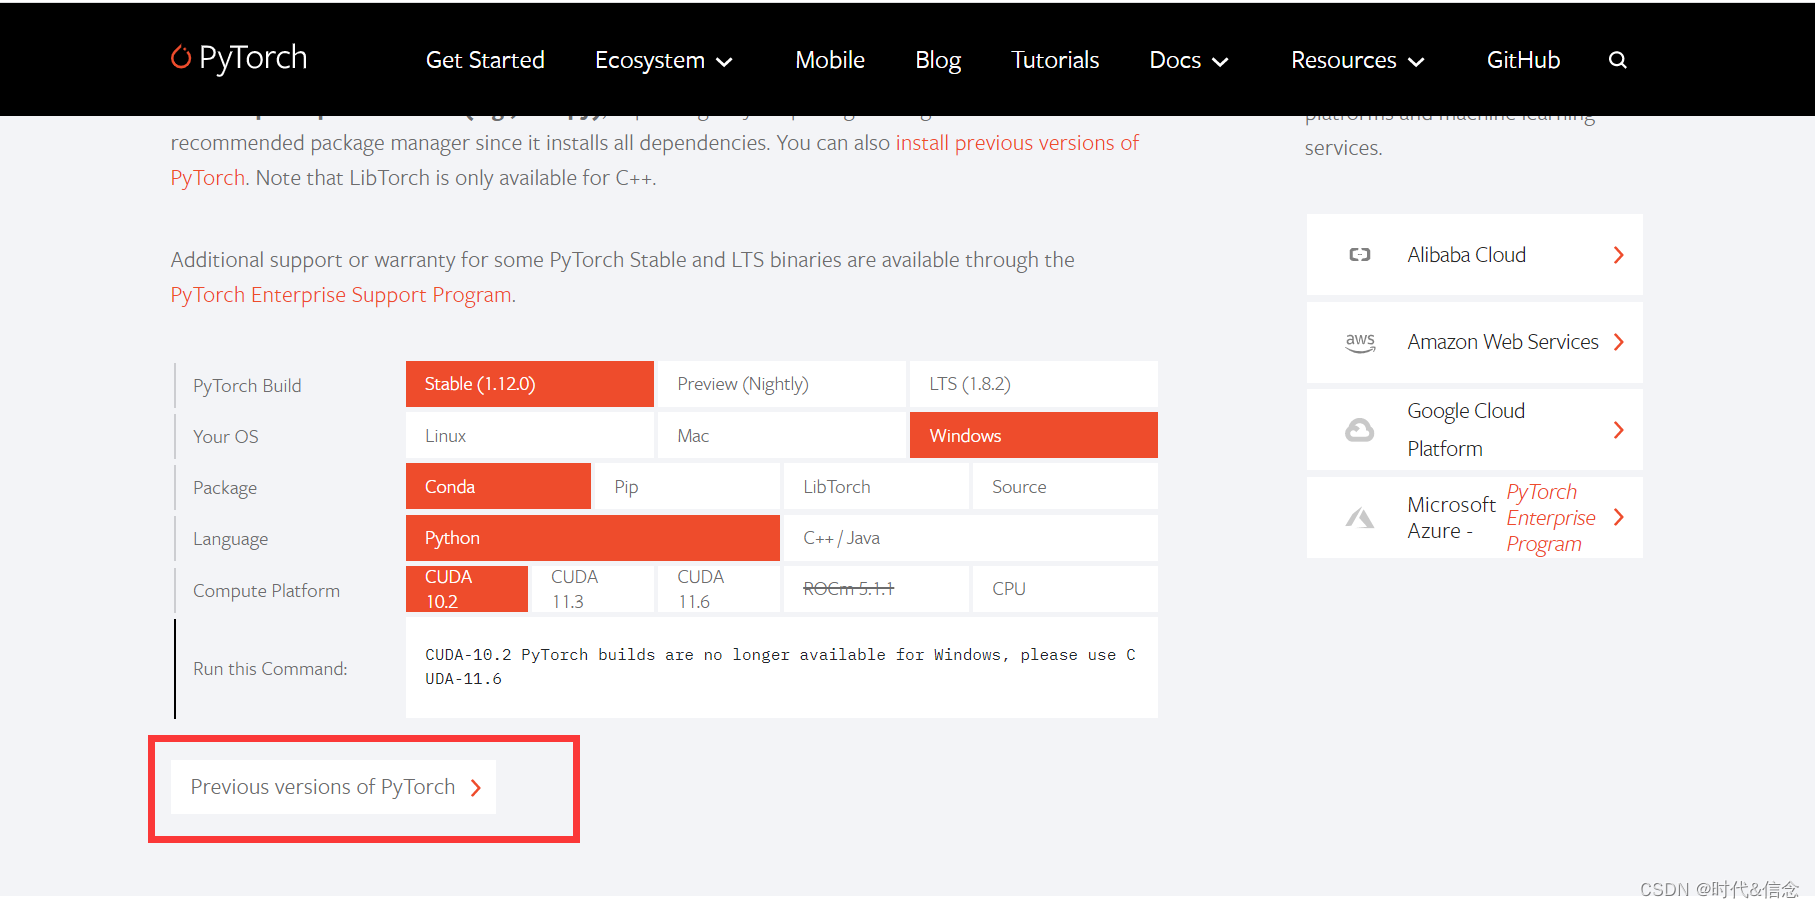Click arrow on Microsoft Azure card
The image size is (1815, 908).
click(1618, 517)
